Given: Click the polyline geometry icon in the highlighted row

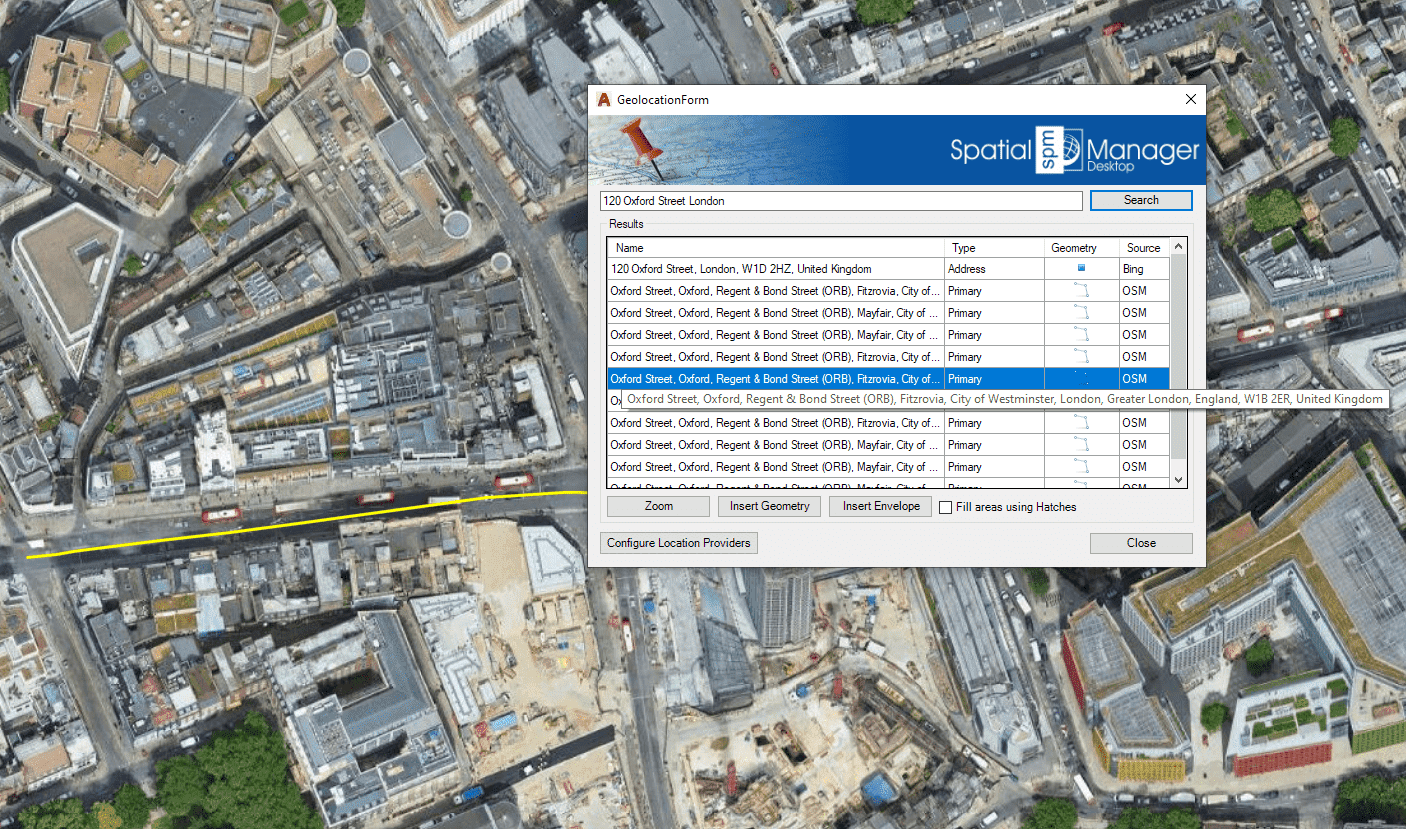Looking at the screenshot, I should [1080, 379].
